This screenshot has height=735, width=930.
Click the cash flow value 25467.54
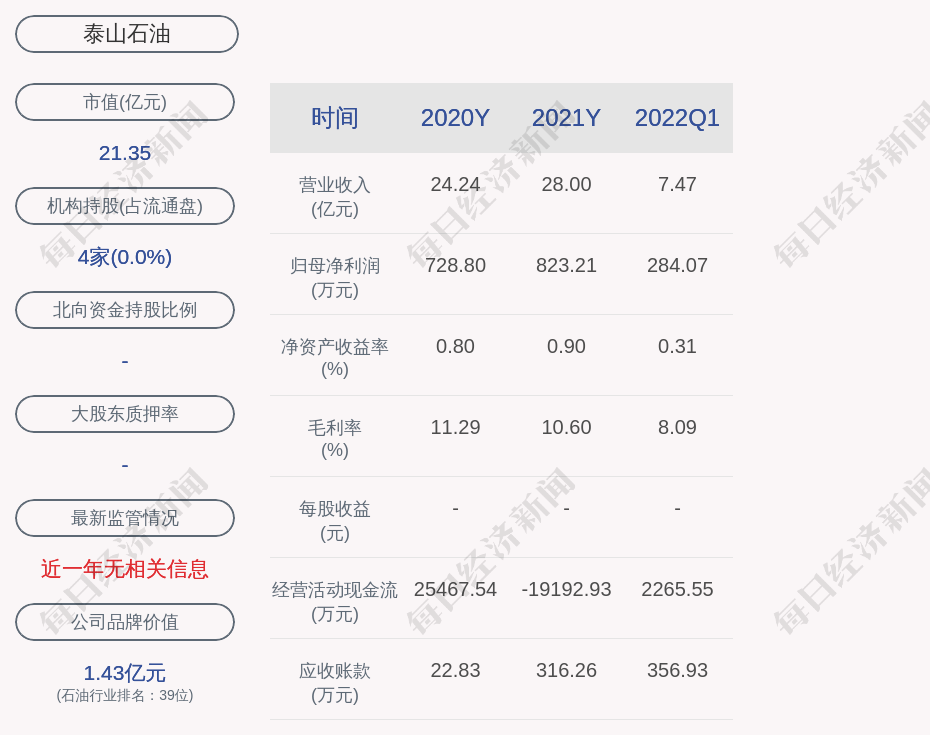[456, 589]
